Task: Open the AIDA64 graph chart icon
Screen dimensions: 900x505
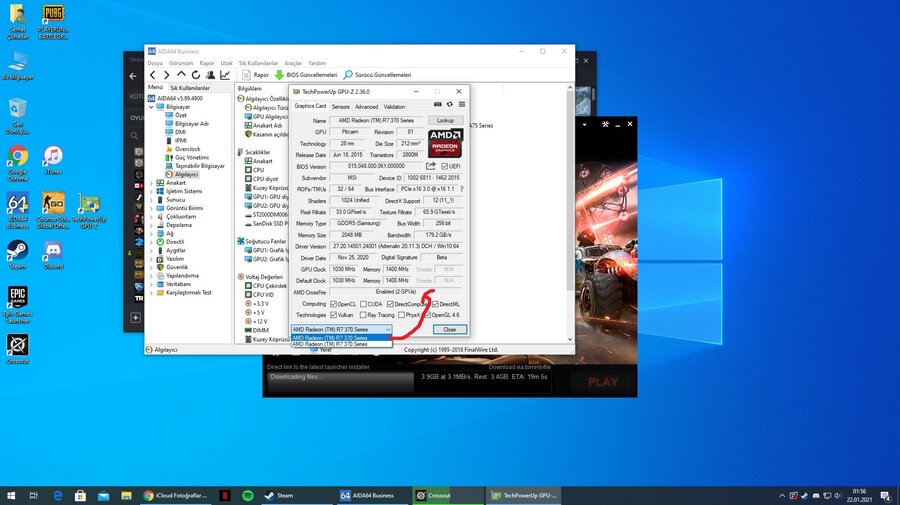Action: tap(225, 75)
